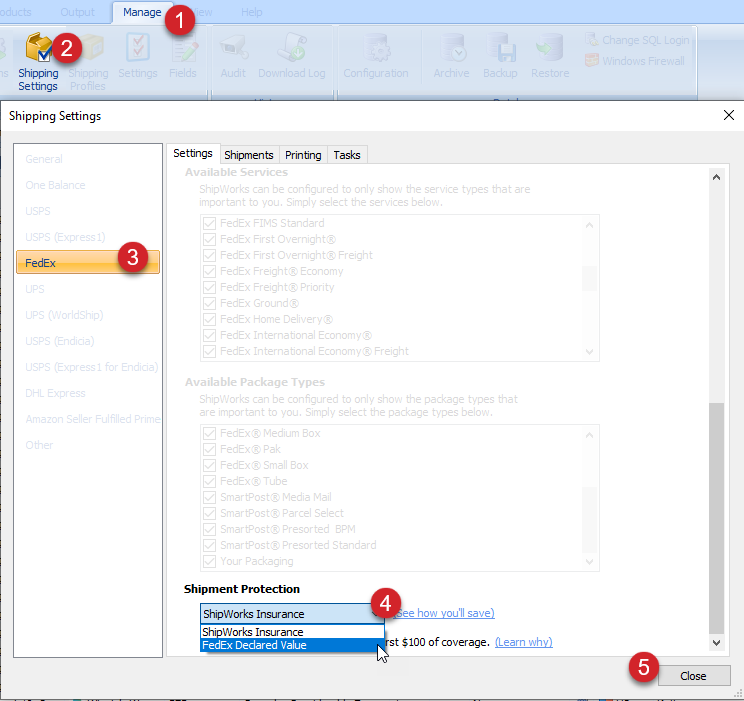This screenshot has width=744, height=701.
Task: Toggle FedEx Ground® checkbox
Action: (x=209, y=303)
